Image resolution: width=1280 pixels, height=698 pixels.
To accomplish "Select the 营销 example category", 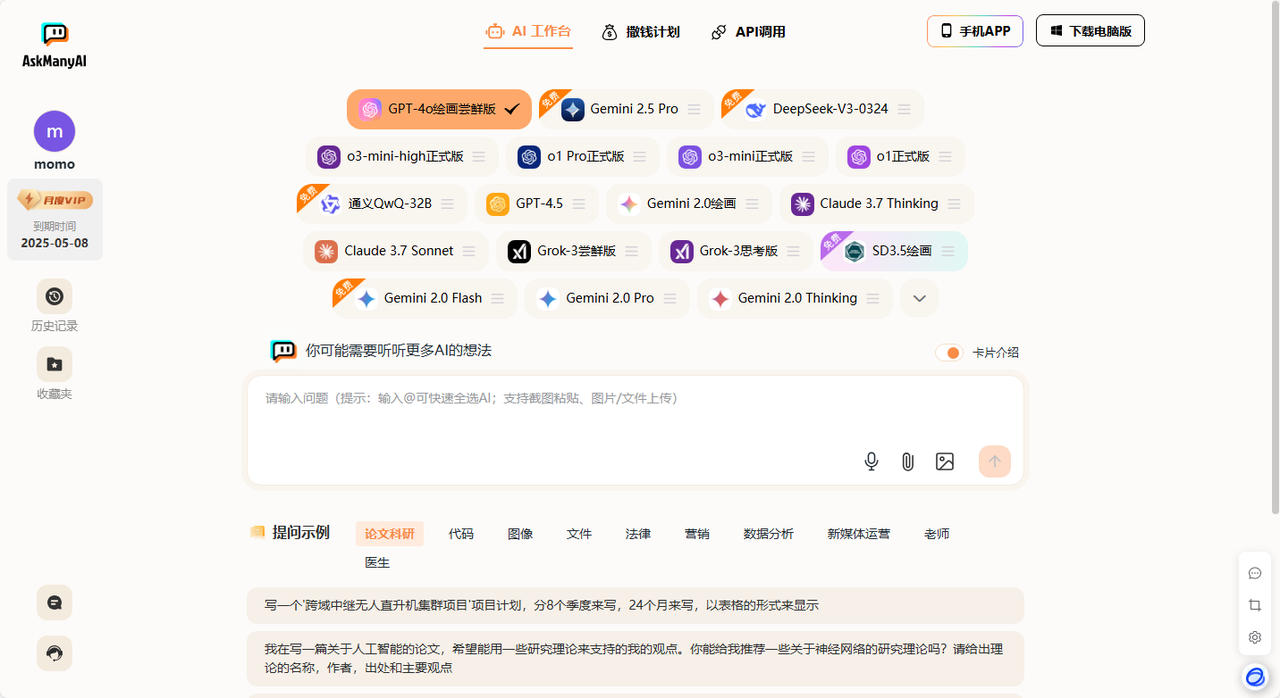I will [x=697, y=534].
